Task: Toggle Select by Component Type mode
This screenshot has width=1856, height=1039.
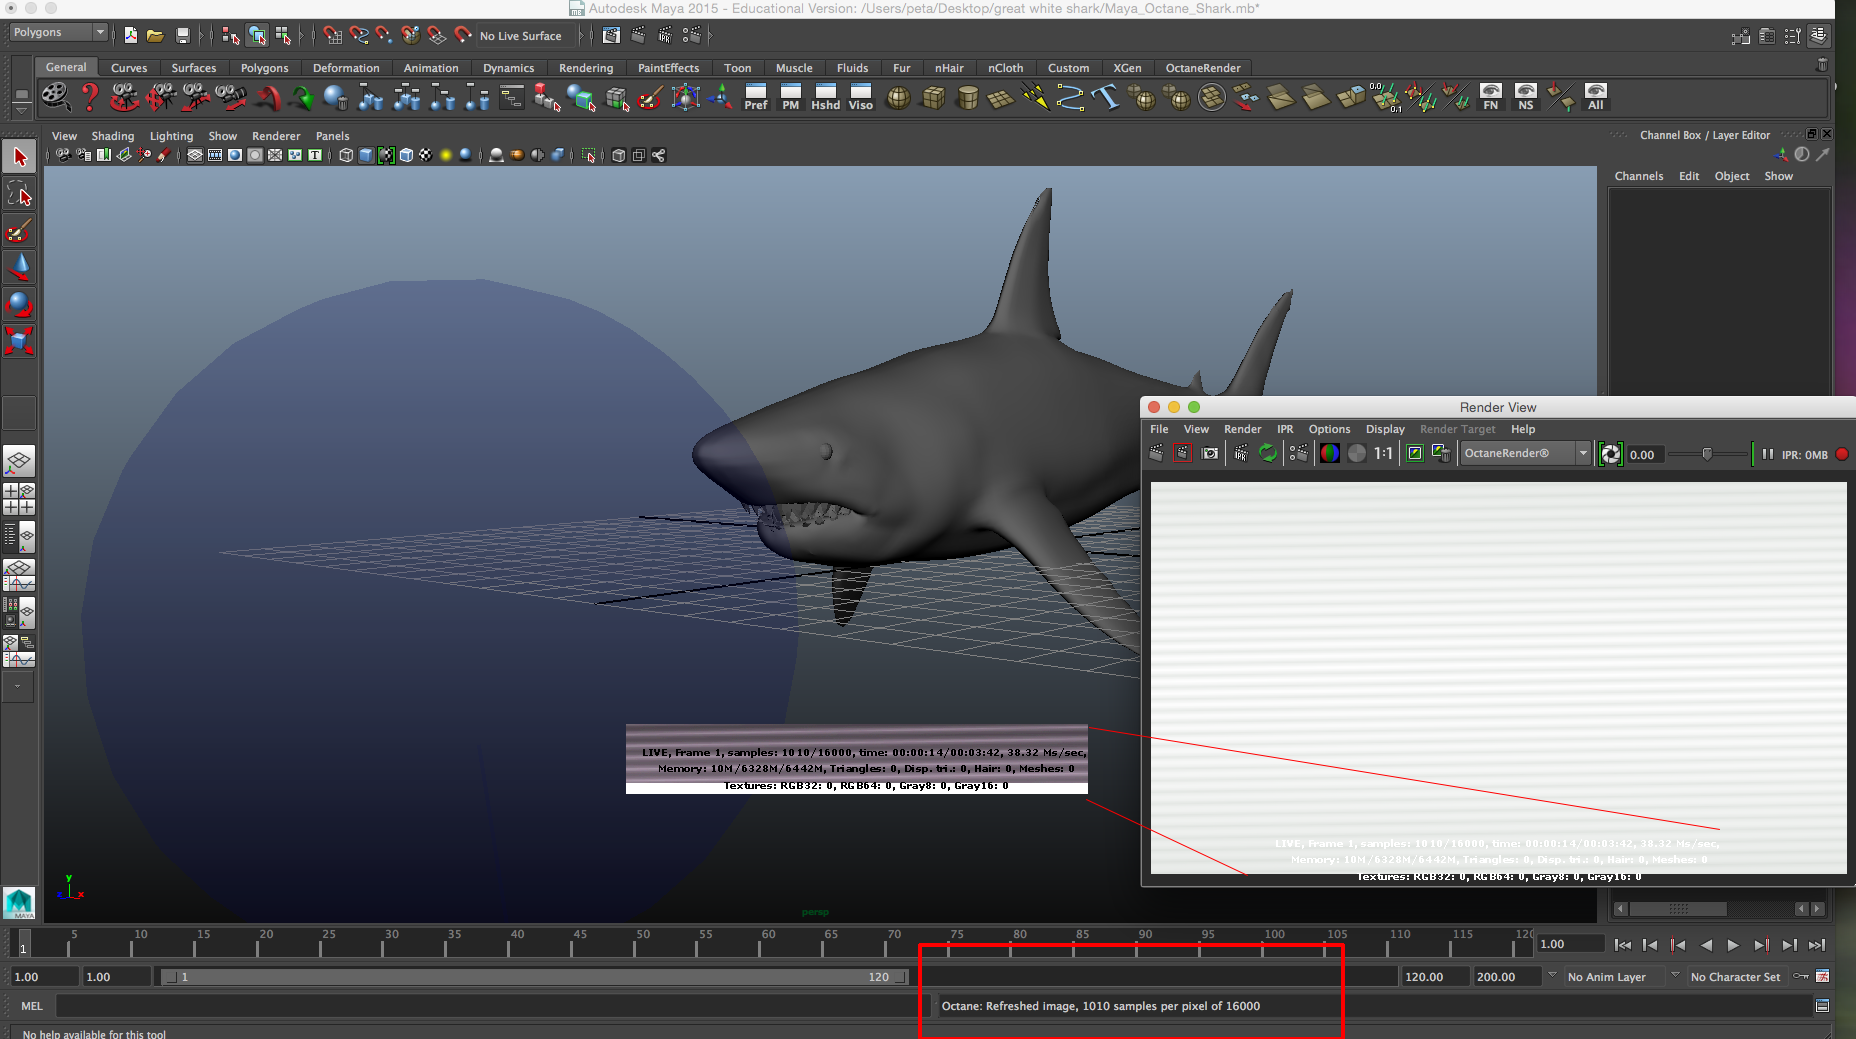Action: [283, 36]
